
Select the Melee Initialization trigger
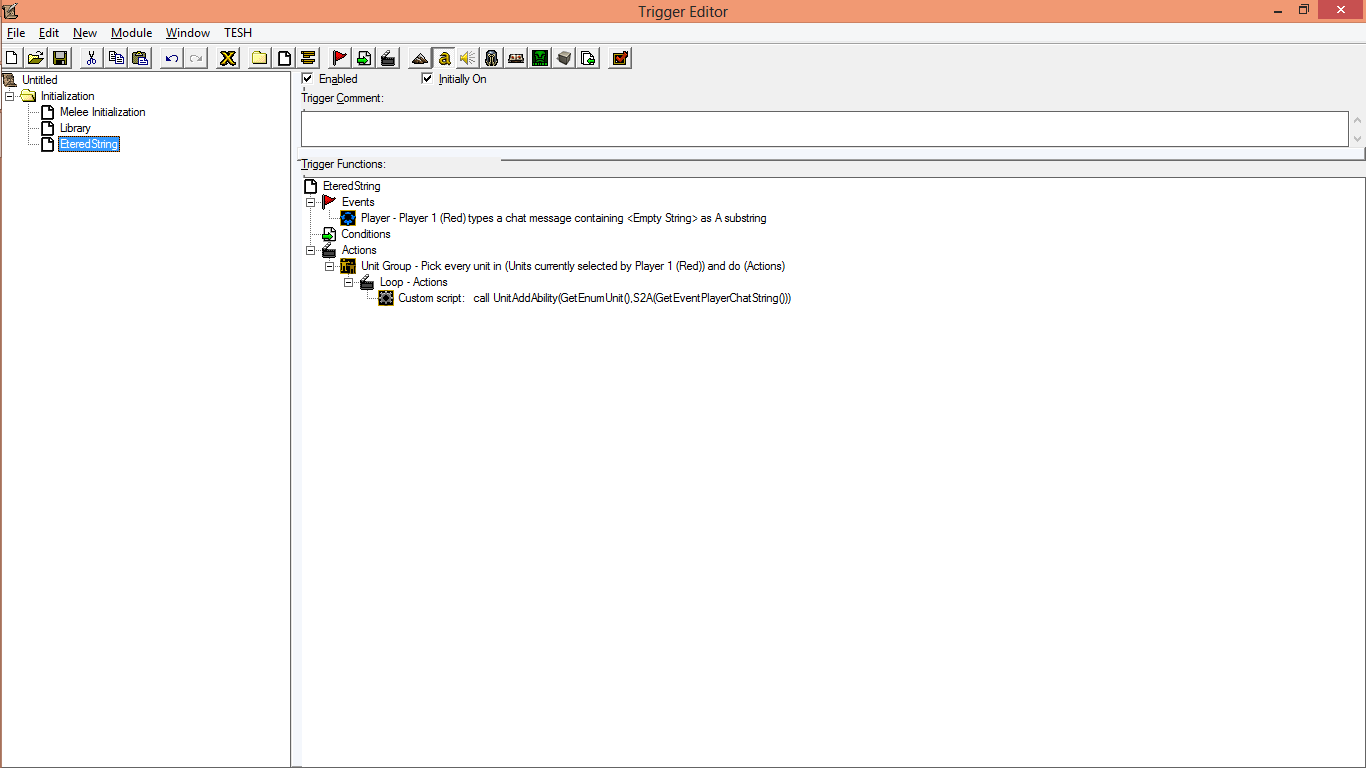click(x=103, y=112)
